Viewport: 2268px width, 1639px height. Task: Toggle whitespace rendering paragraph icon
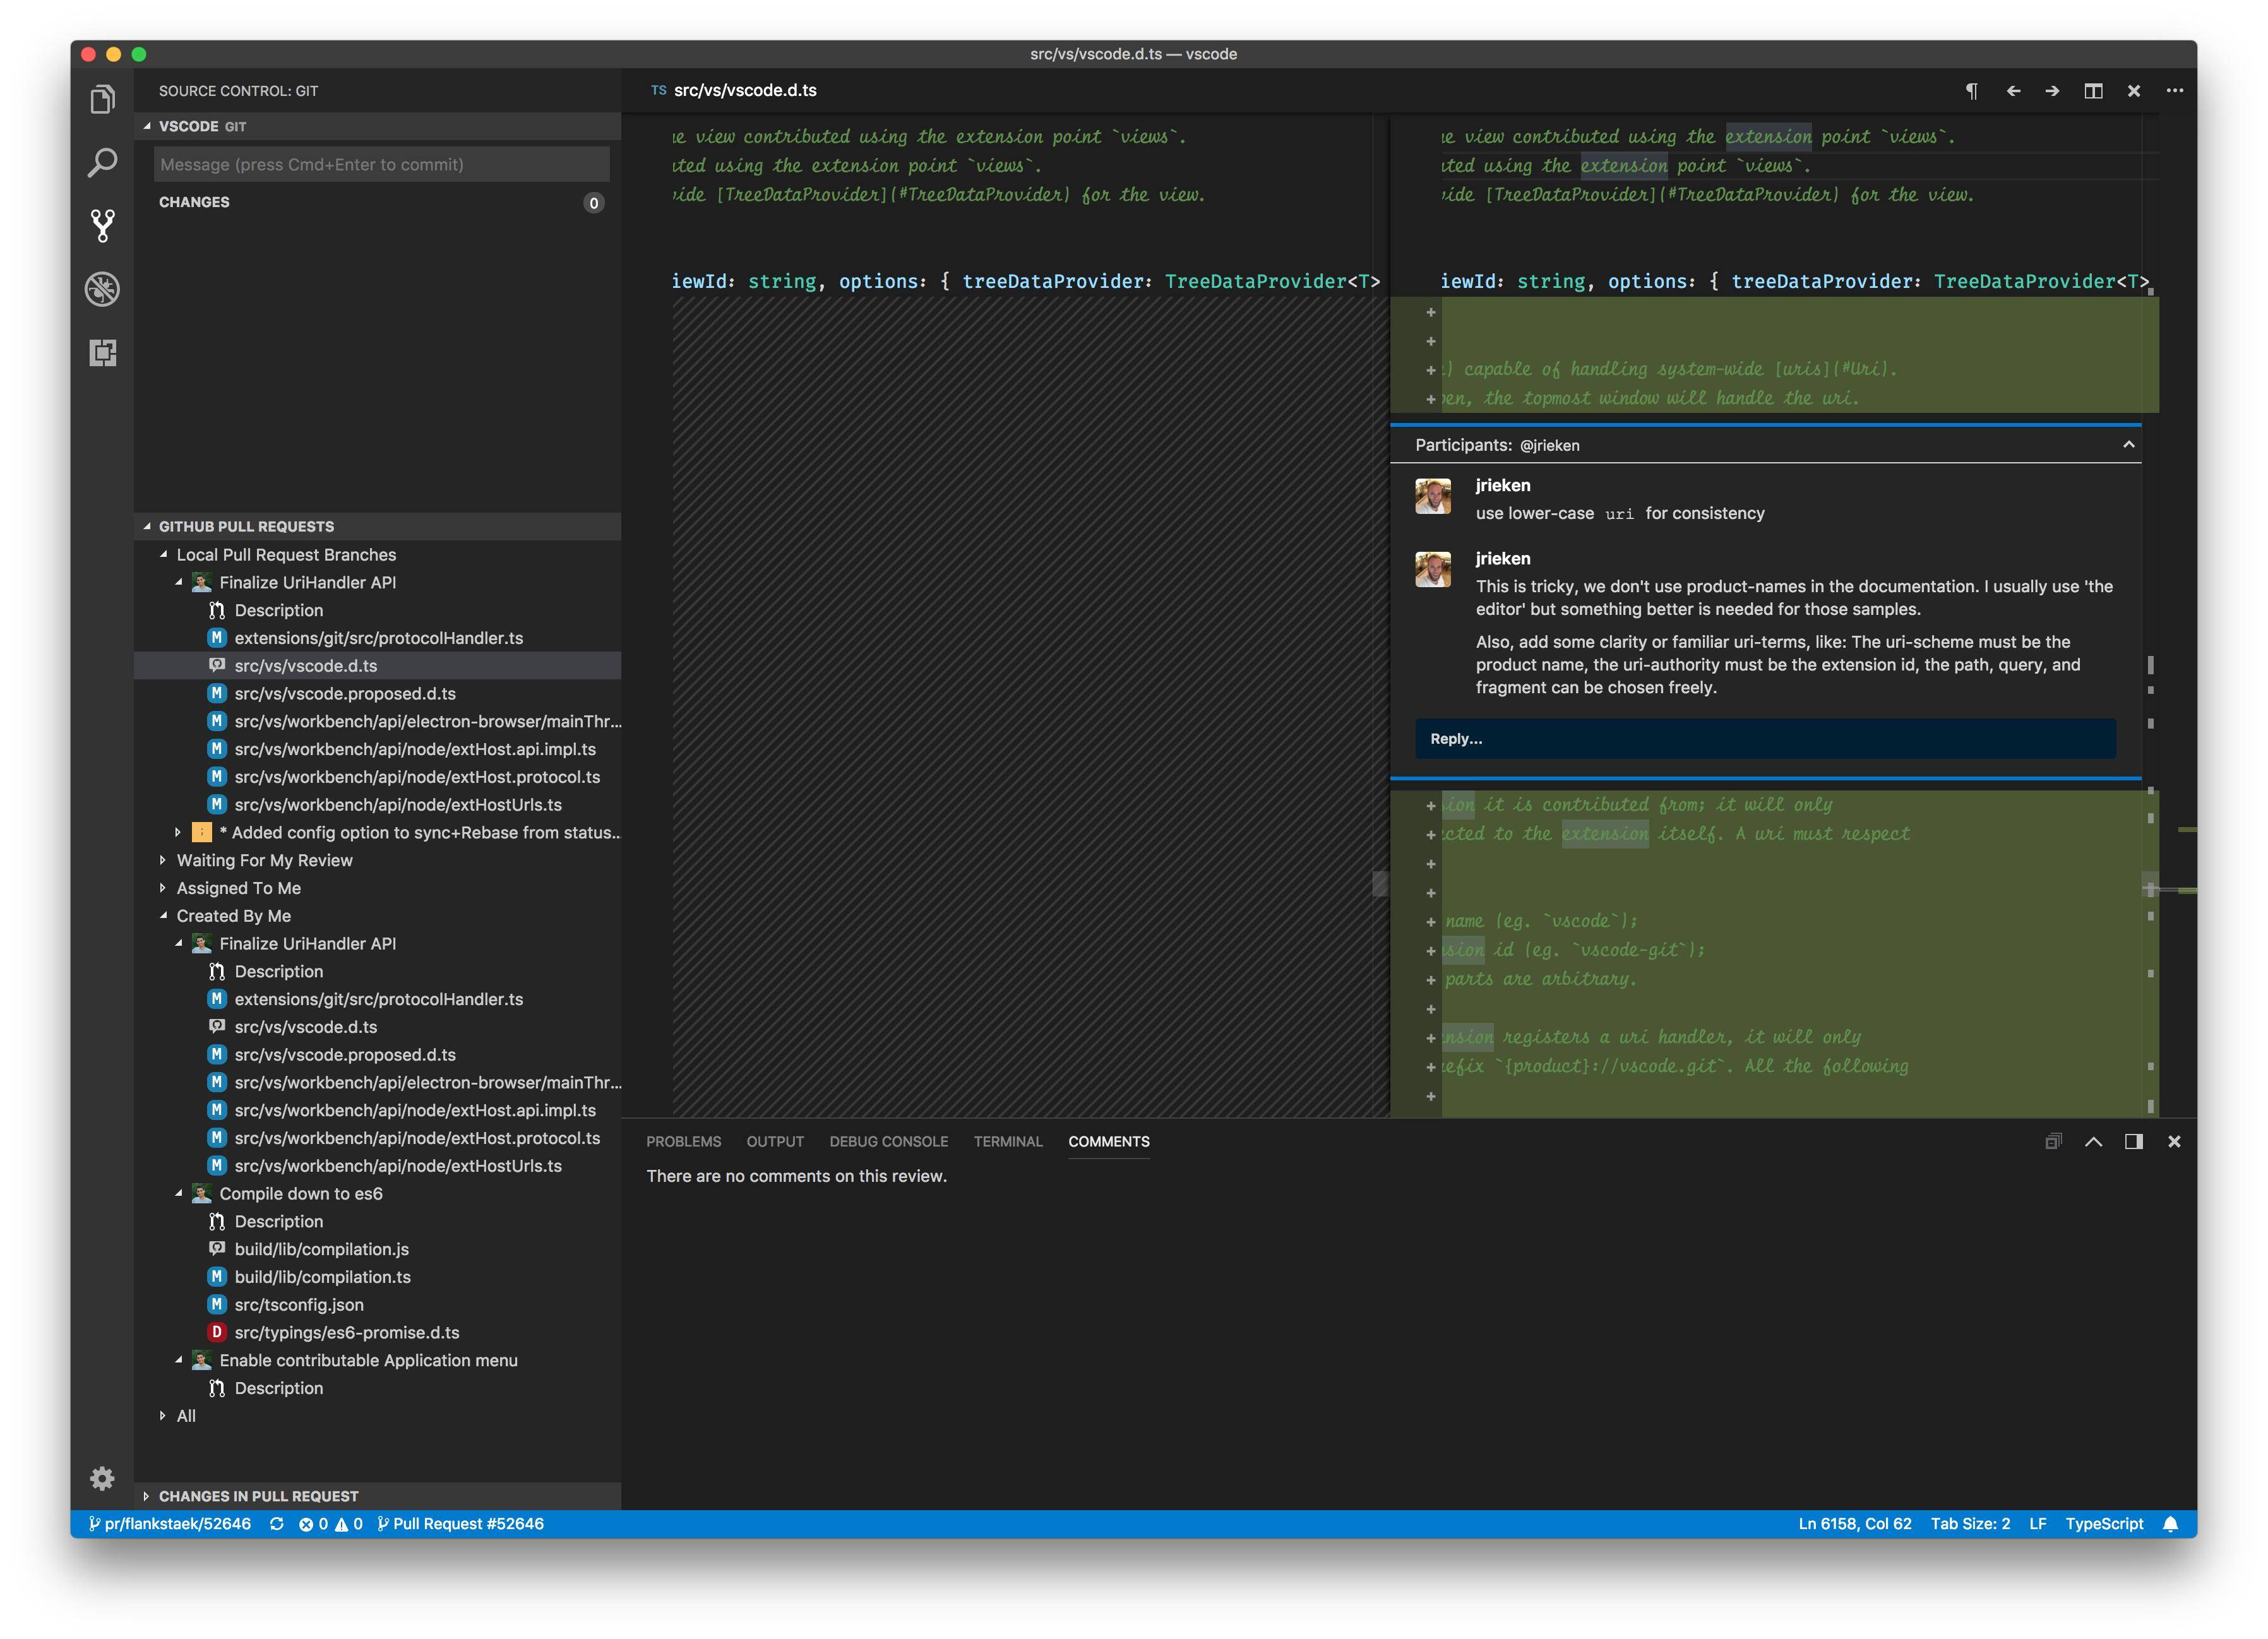pyautogui.click(x=1971, y=91)
